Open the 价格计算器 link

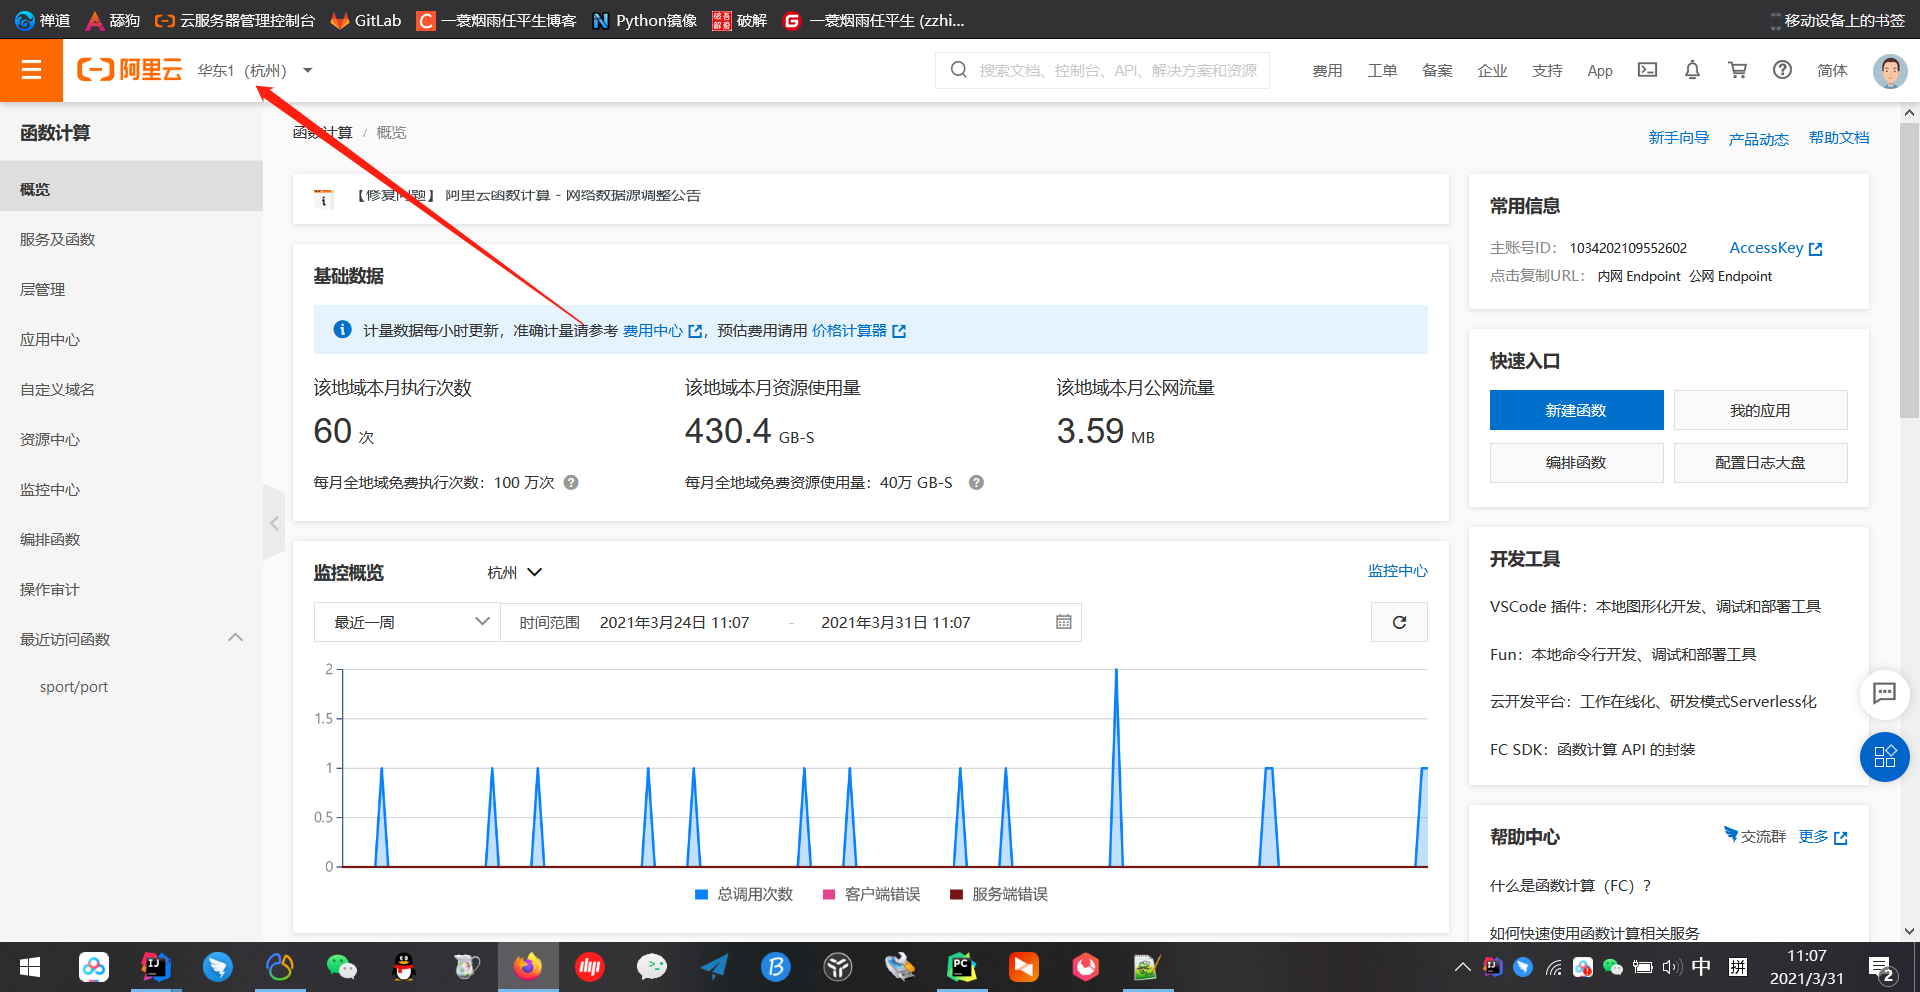click(x=858, y=330)
